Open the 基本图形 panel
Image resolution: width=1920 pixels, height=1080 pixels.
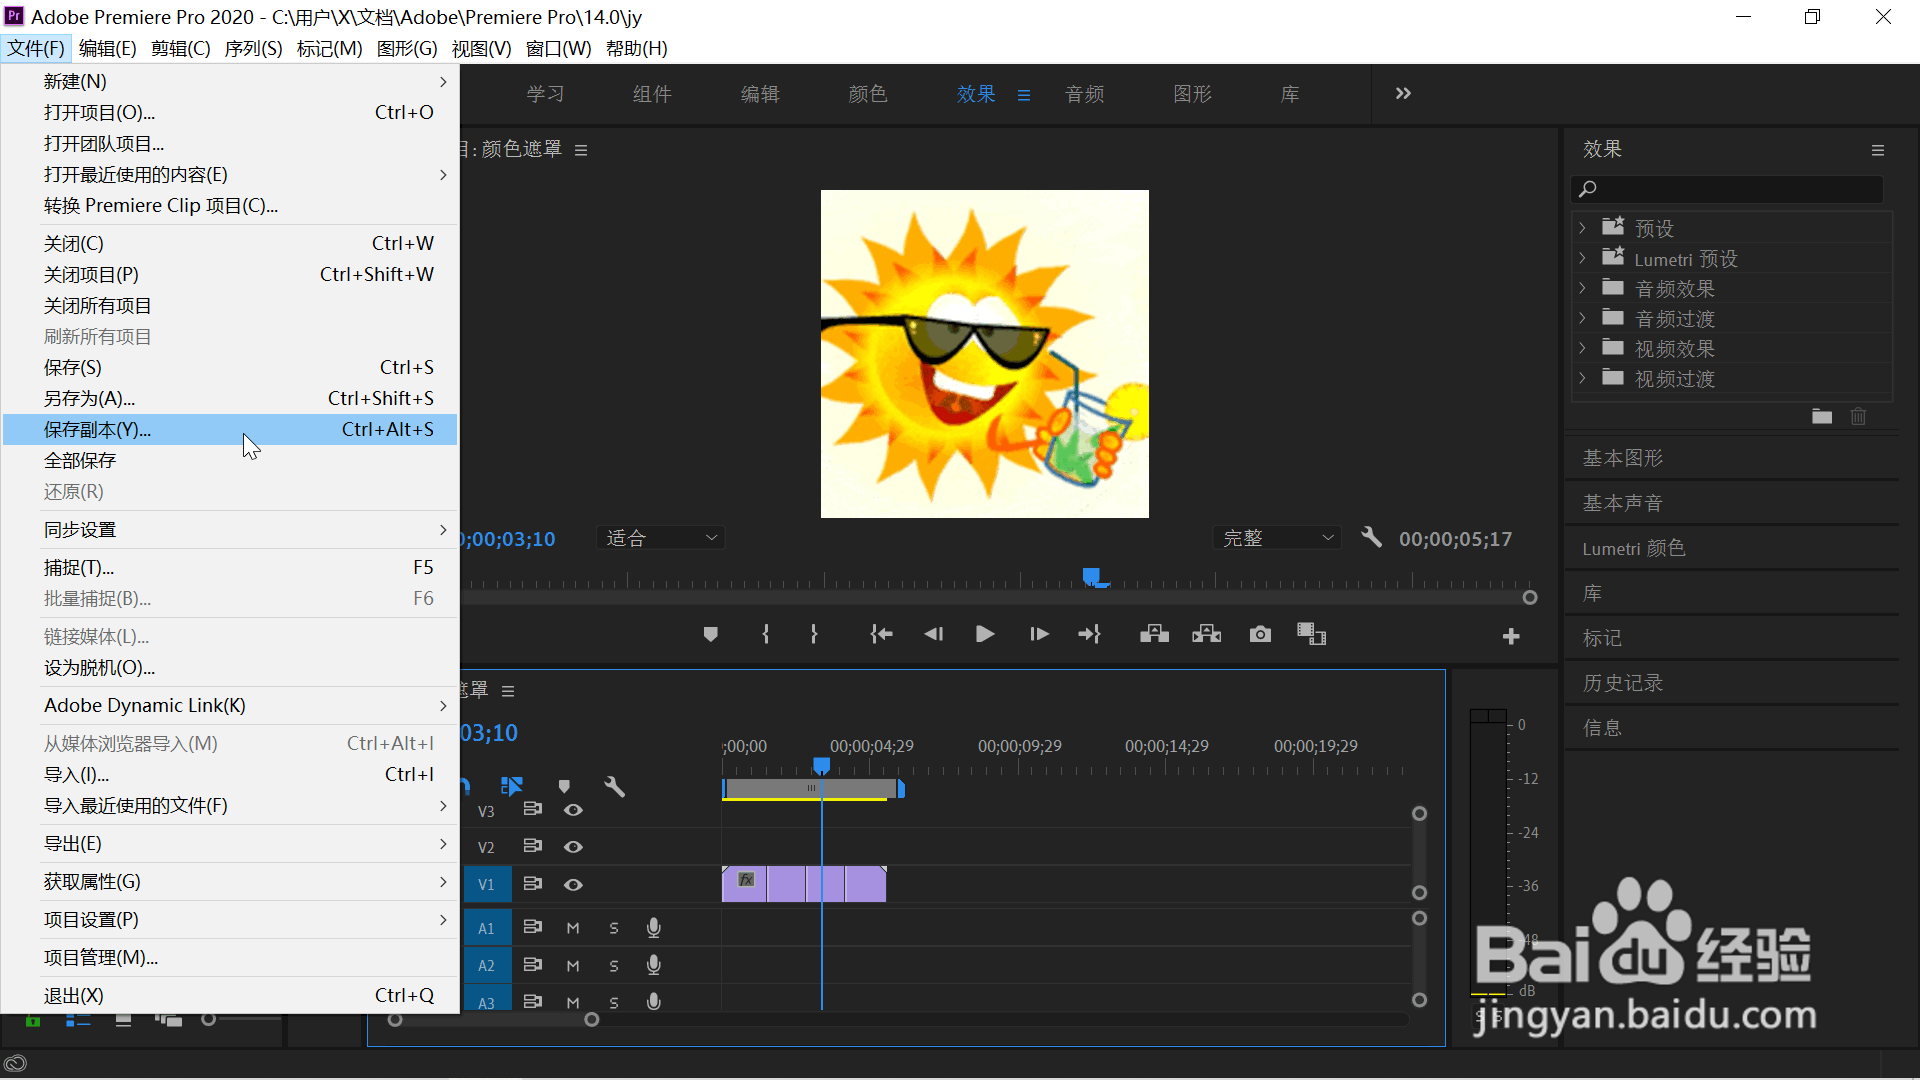coord(1622,458)
